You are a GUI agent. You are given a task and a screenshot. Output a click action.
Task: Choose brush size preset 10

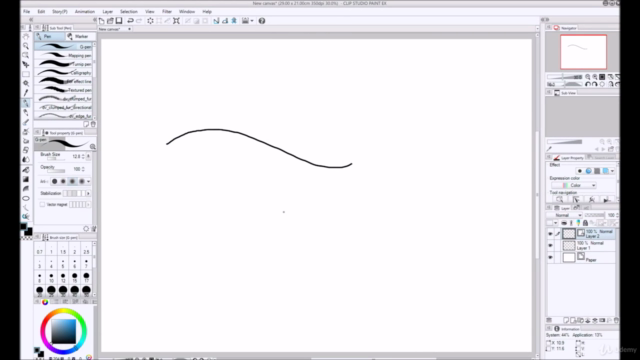point(51,278)
